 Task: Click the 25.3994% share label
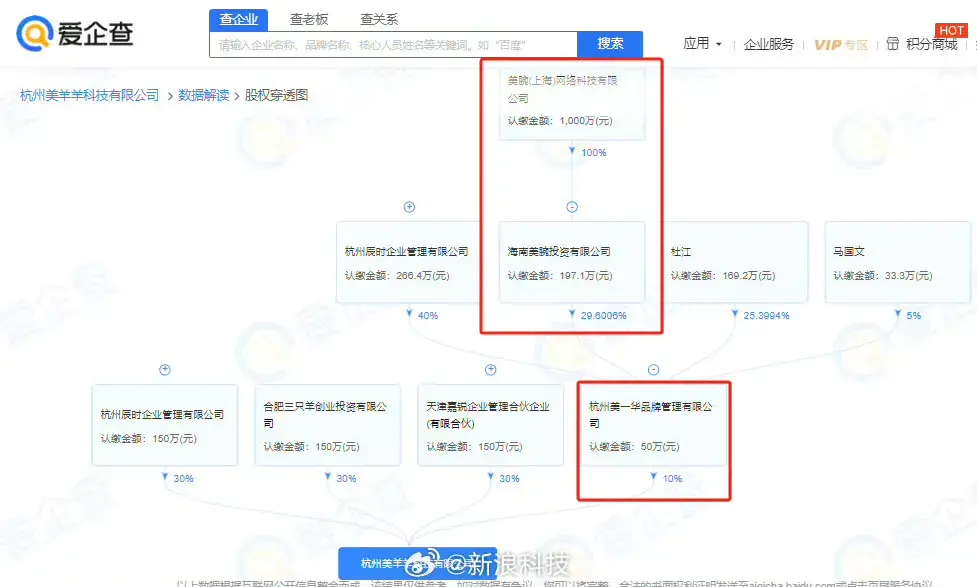point(766,316)
